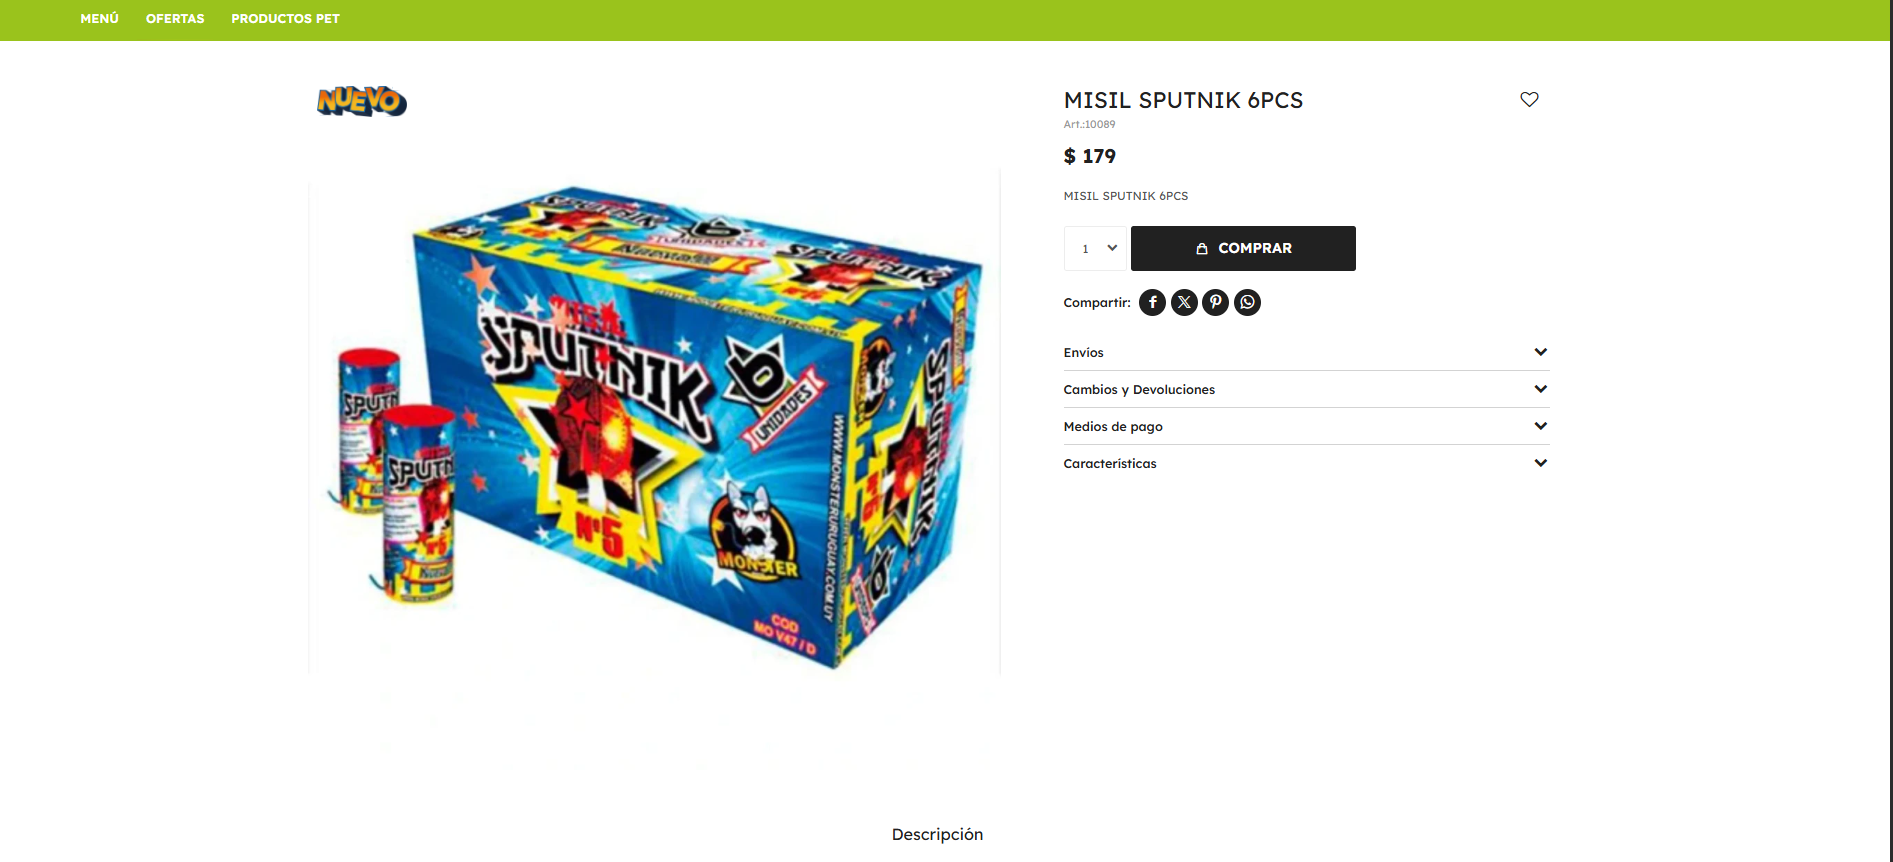Image resolution: width=1893 pixels, height=862 pixels.
Task: Click the MISIL SPUTNIK 6PCS product title
Action: (1183, 100)
